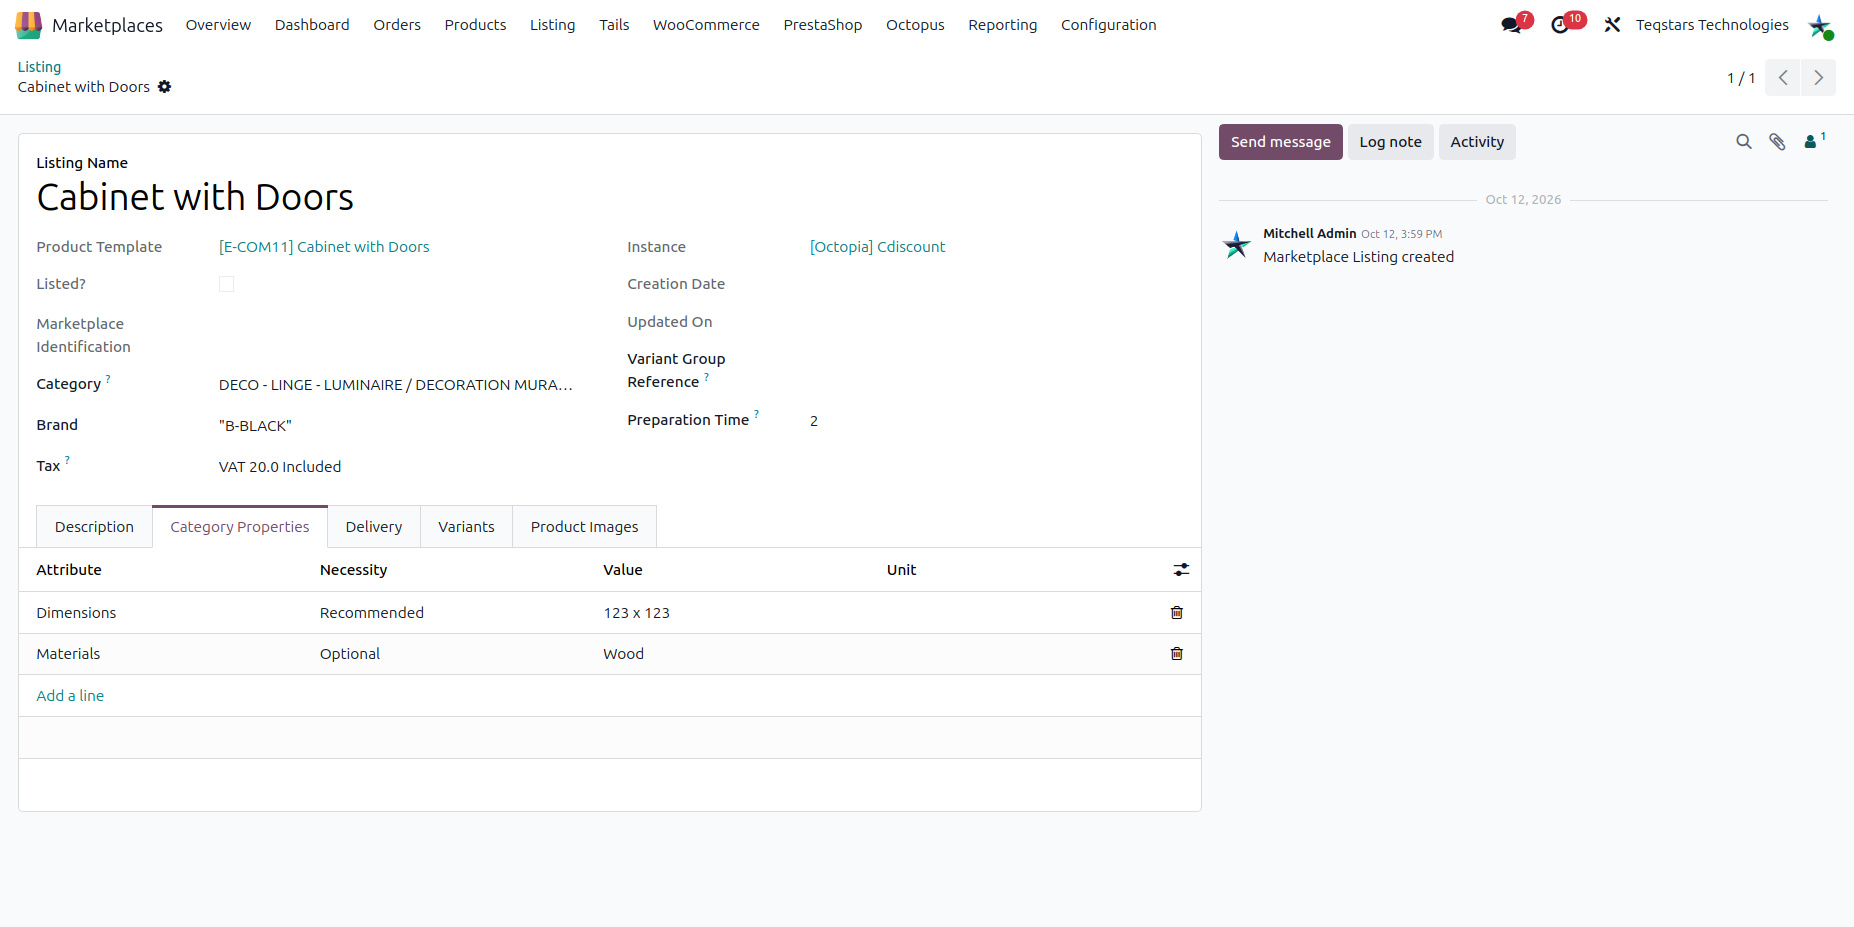Screen dimensions: 1854x927
Task: Search messages with the chatter magnifier icon
Action: (1744, 142)
